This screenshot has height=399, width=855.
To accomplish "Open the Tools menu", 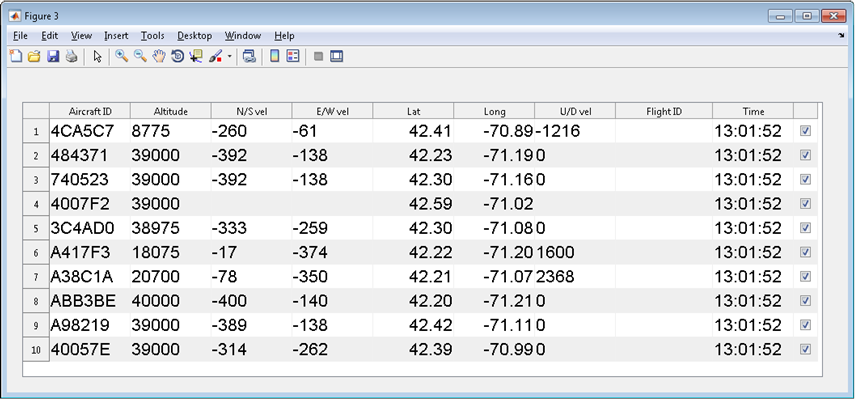I will (152, 36).
